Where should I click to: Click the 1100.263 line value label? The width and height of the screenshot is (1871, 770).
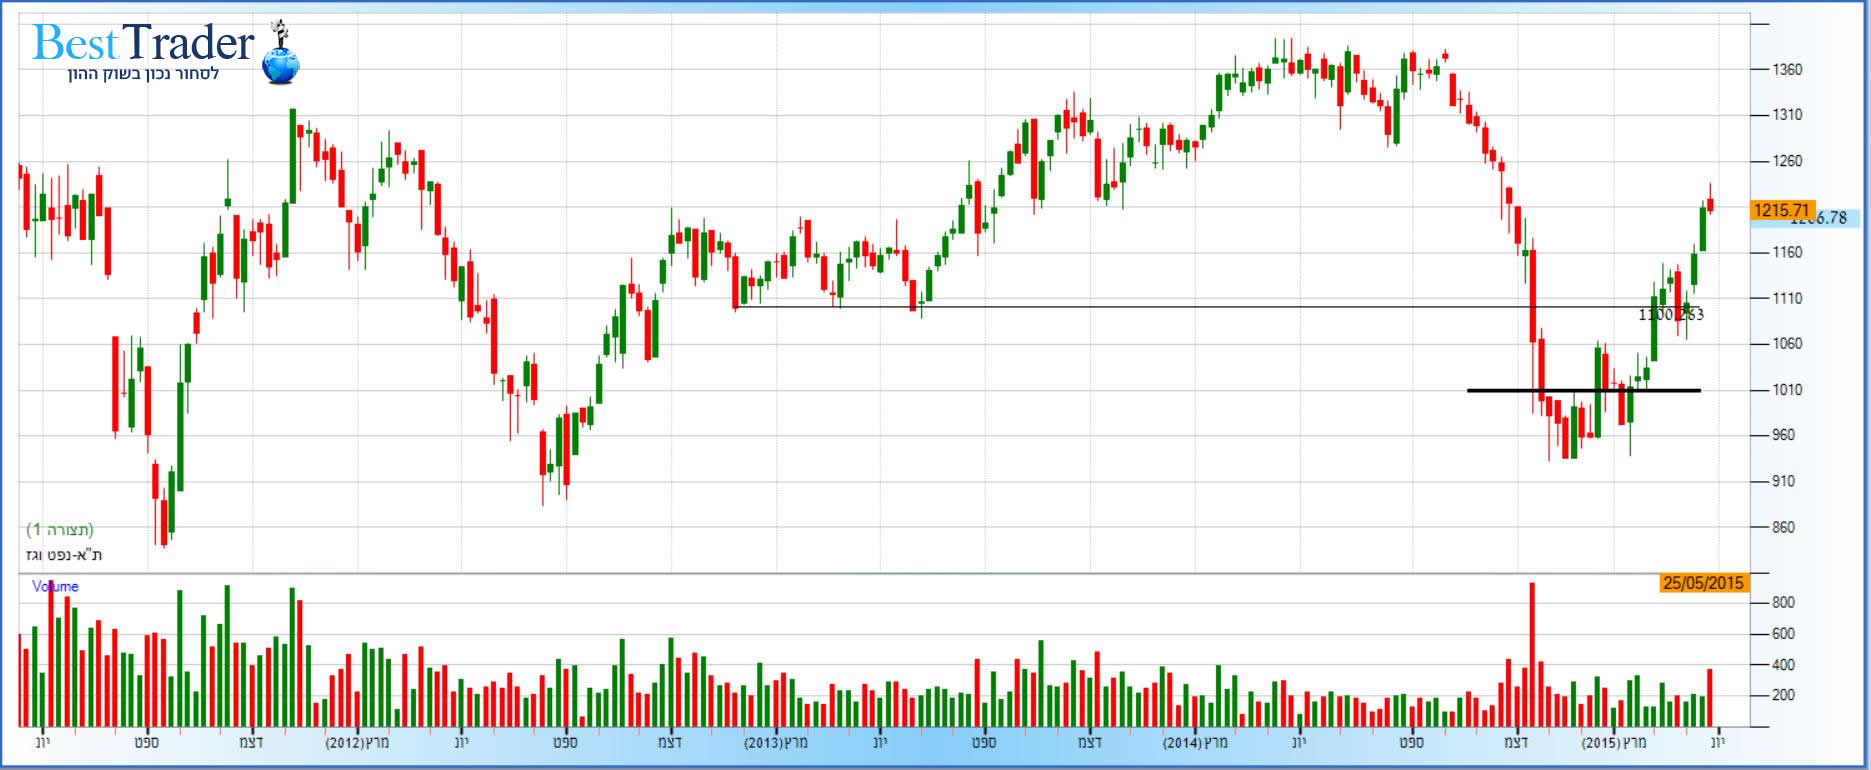click(x=1671, y=315)
